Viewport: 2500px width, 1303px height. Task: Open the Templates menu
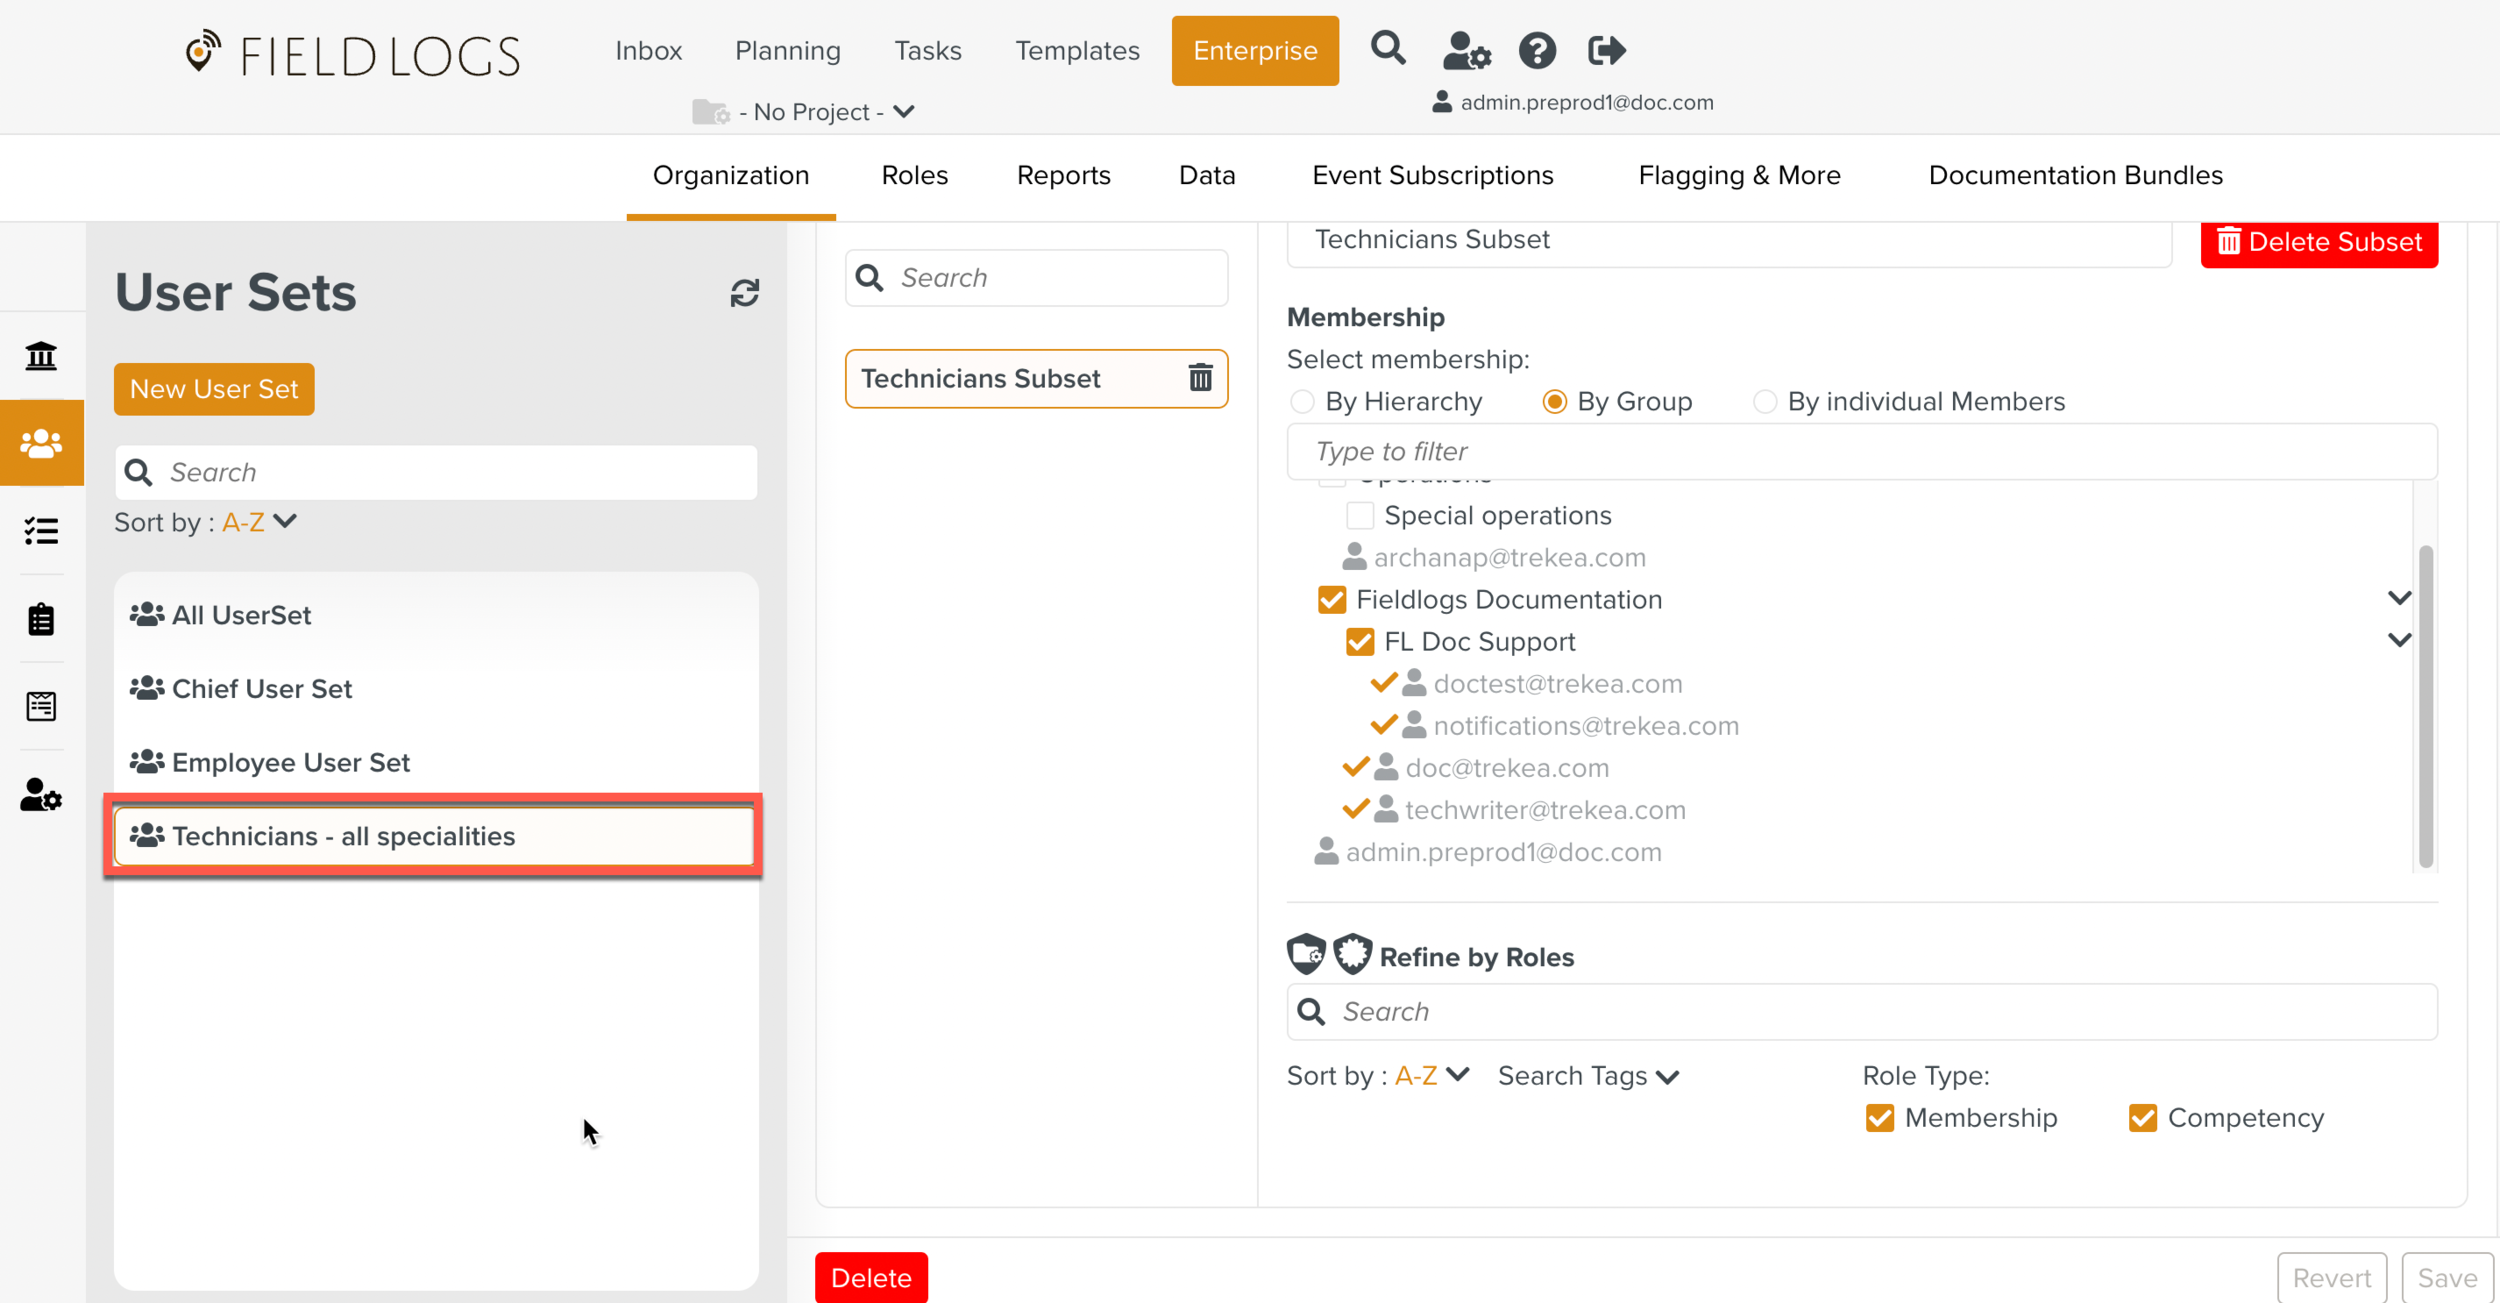pos(1077,50)
